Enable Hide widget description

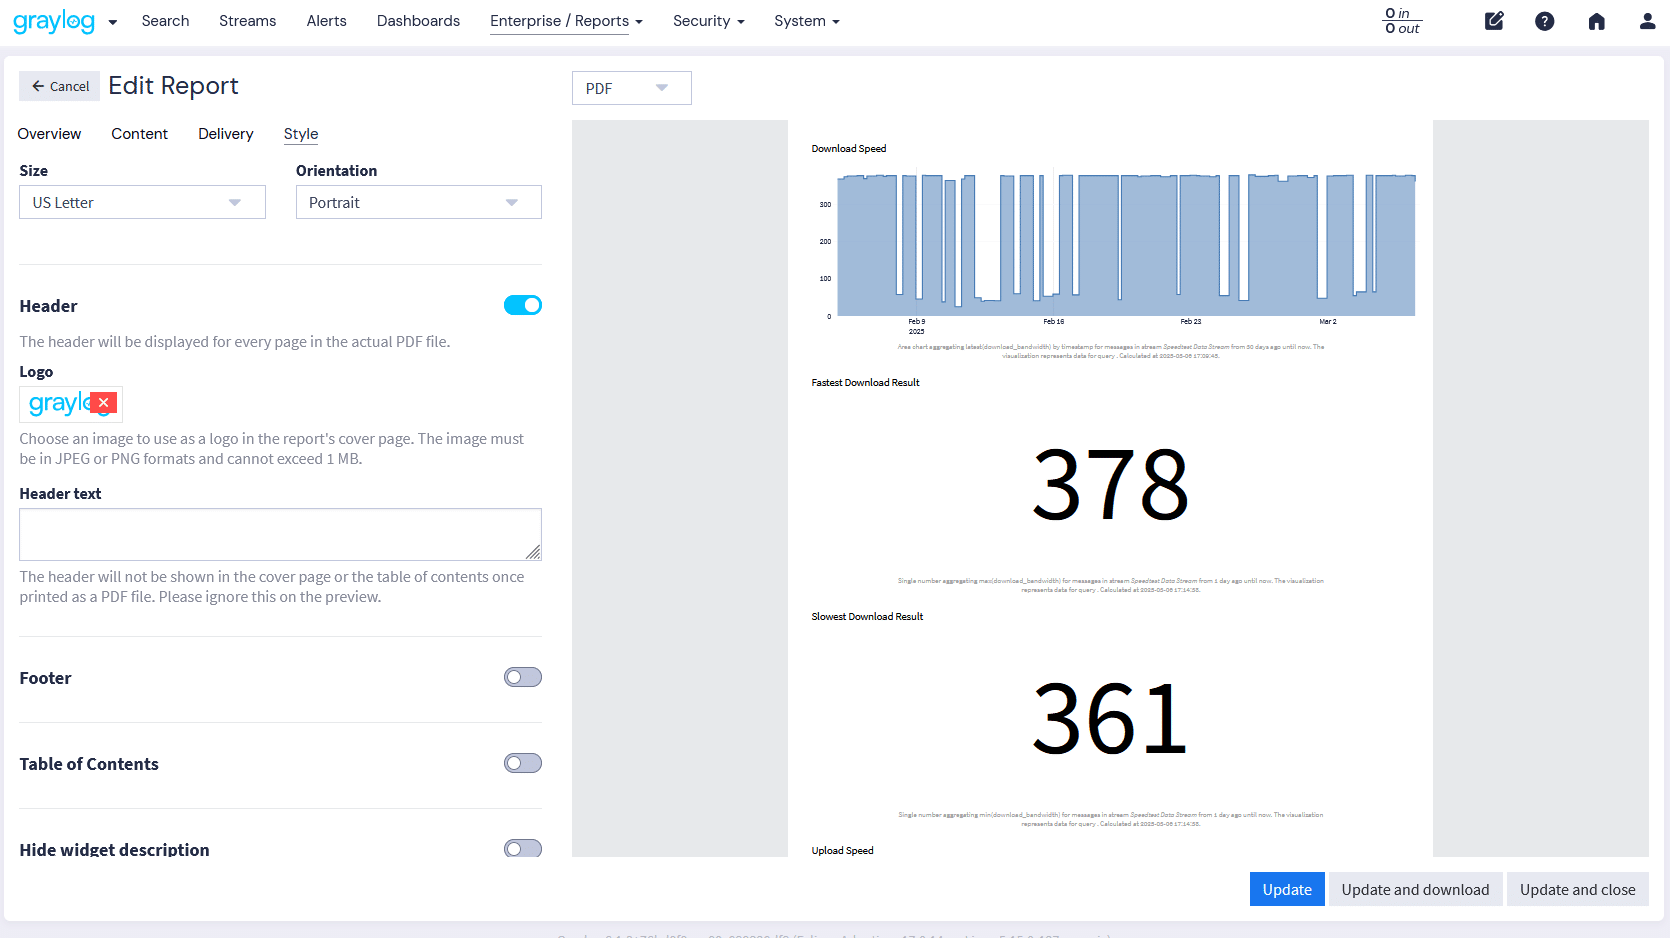pyautogui.click(x=522, y=848)
